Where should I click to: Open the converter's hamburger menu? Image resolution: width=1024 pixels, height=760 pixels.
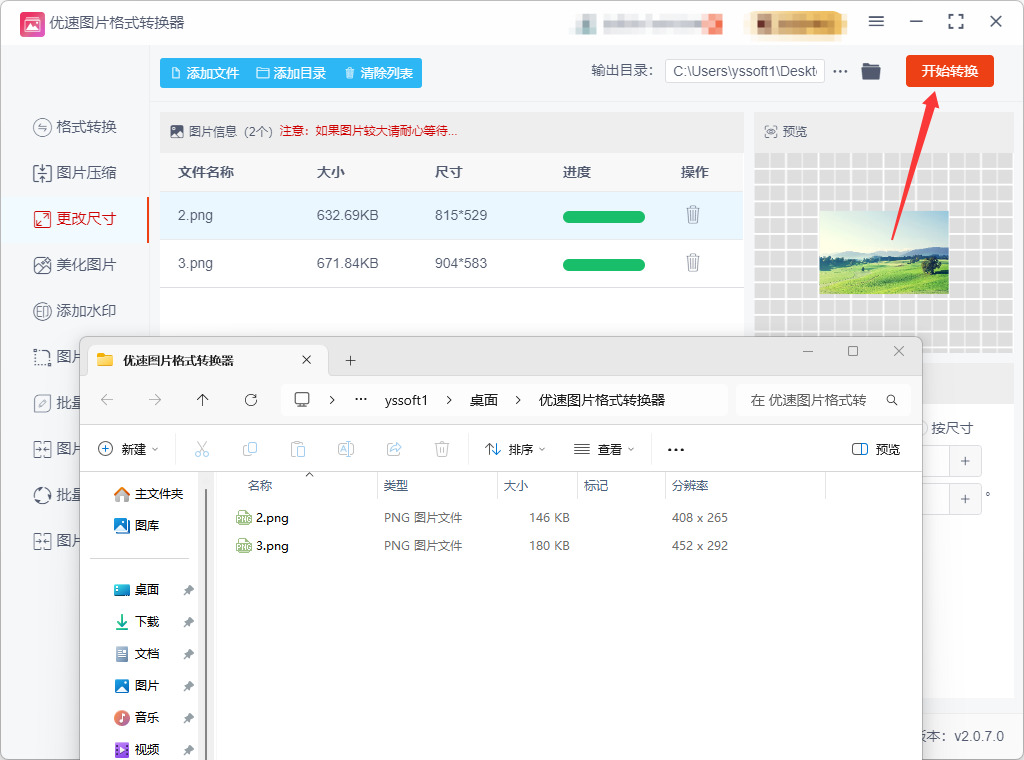coord(876,22)
